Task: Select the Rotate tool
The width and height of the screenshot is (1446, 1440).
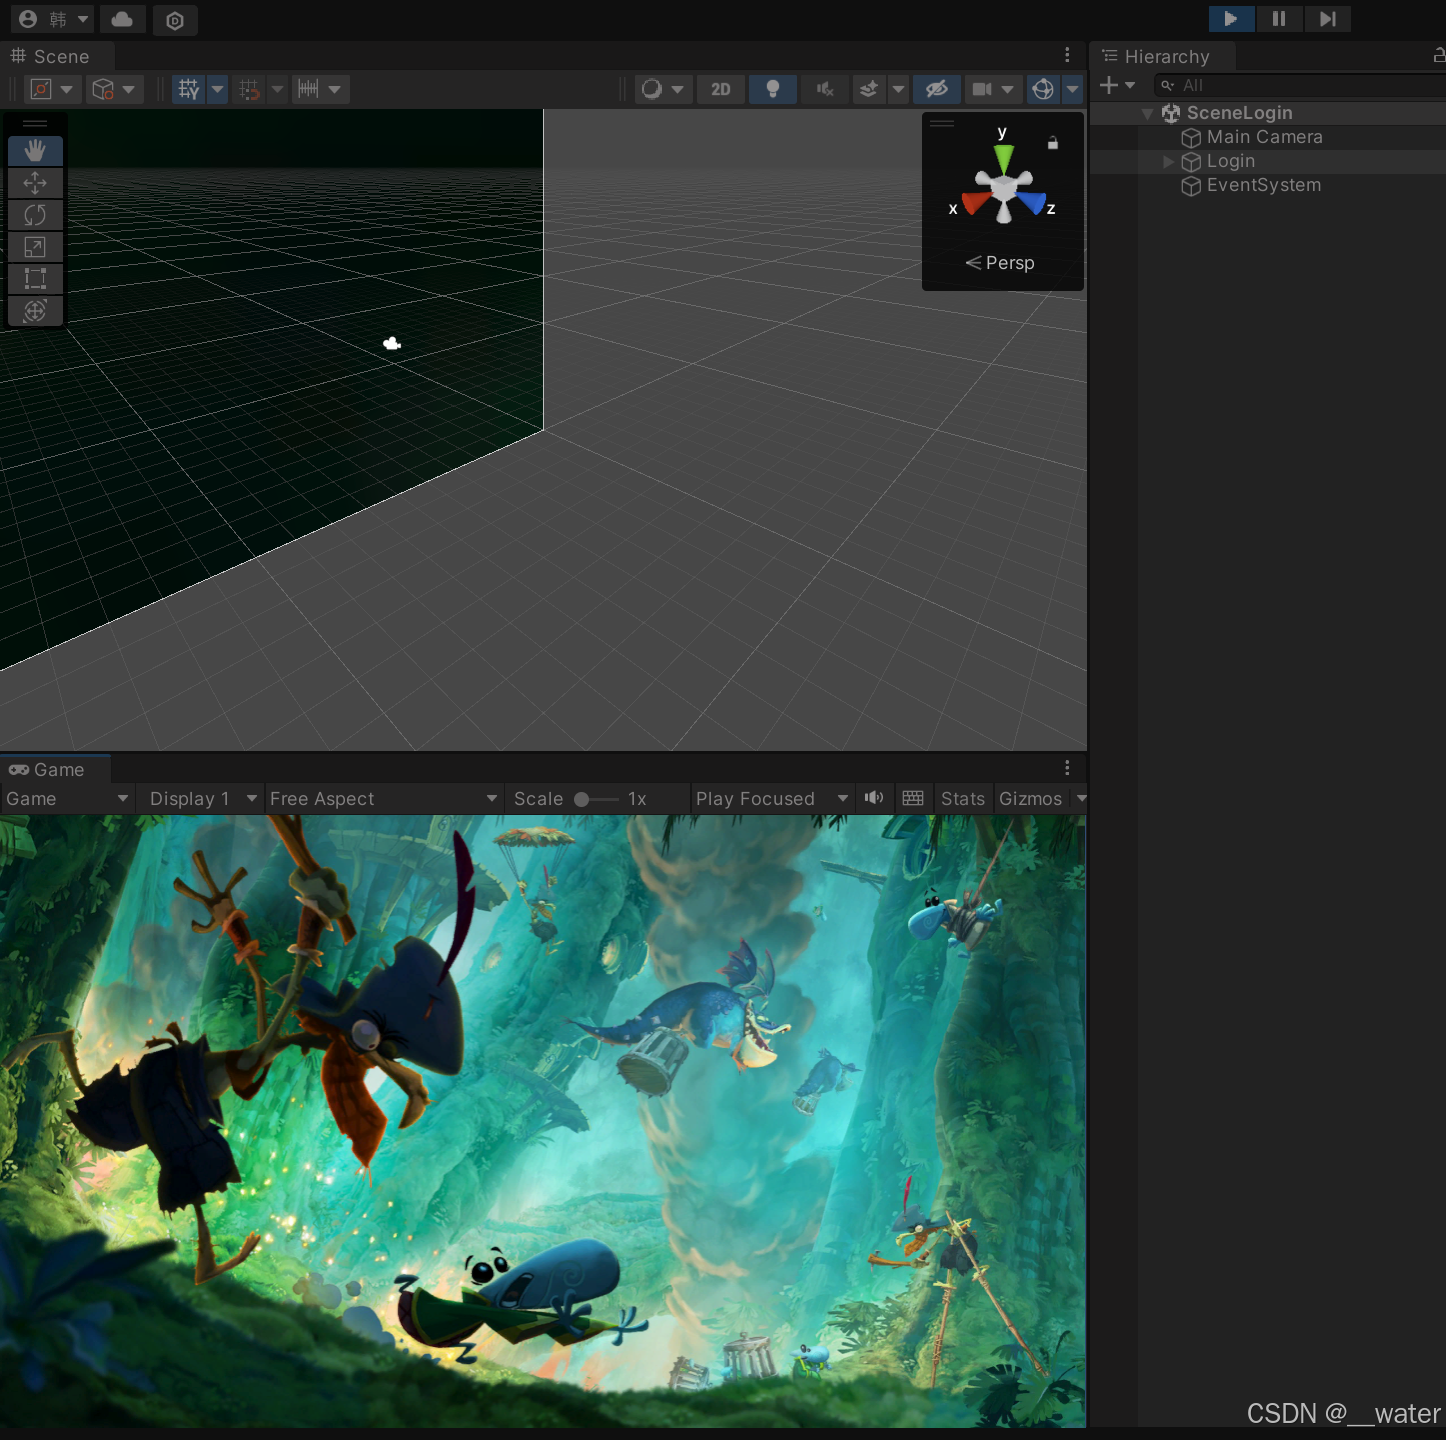Action: 35,215
